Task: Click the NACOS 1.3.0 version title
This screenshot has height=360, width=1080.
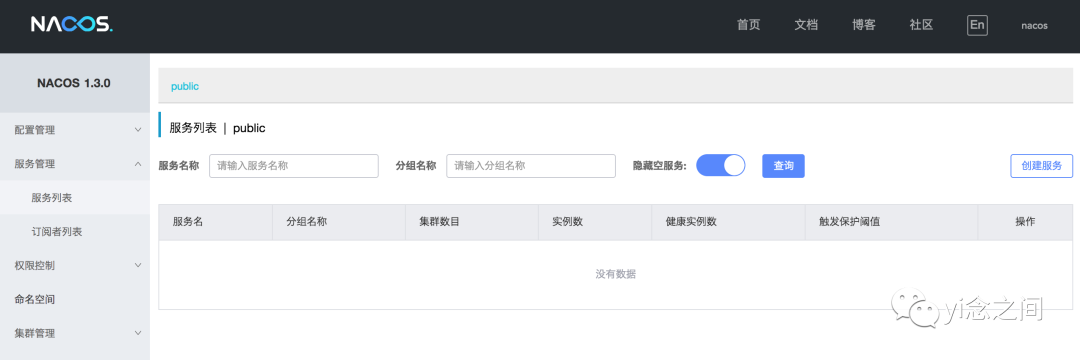Action: click(x=74, y=83)
